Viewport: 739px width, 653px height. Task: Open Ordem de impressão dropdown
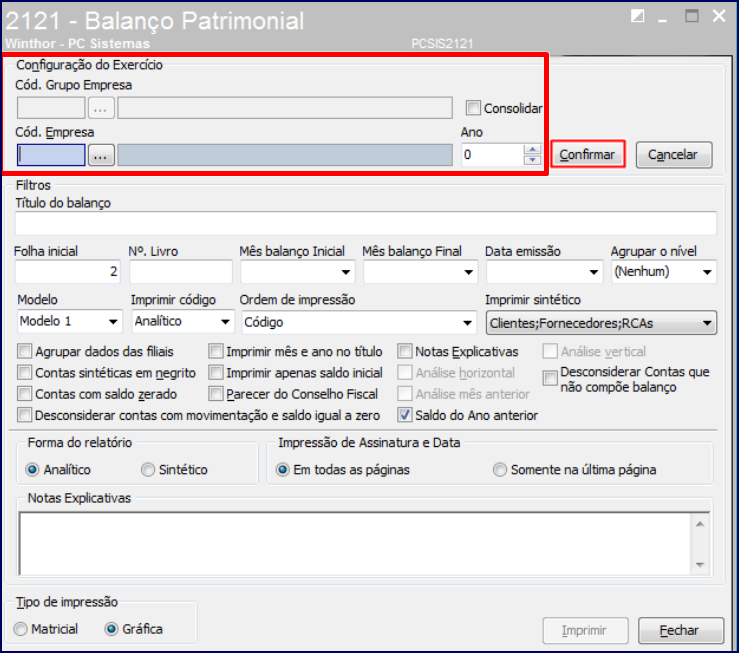point(467,323)
